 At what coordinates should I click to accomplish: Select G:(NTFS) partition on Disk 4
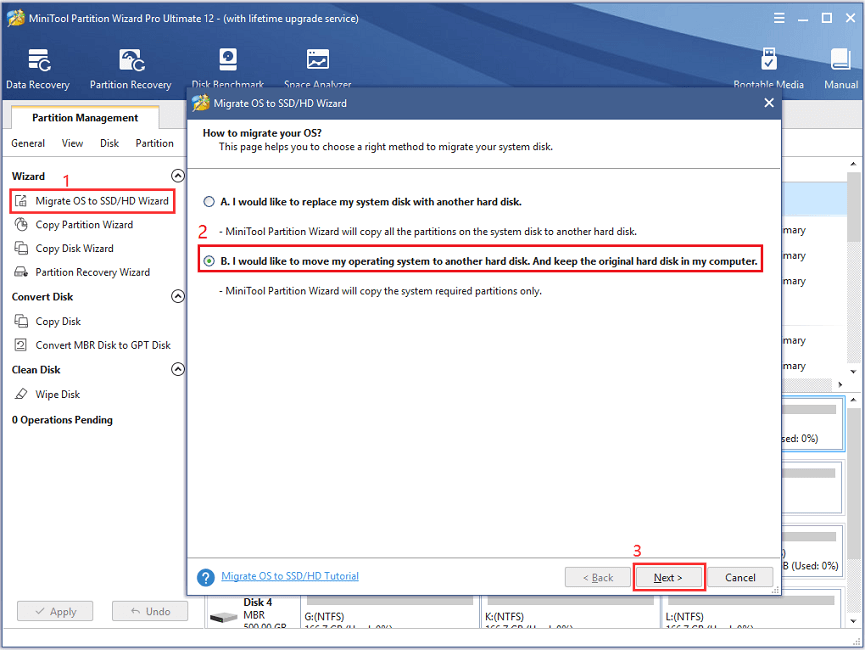(x=390, y=611)
